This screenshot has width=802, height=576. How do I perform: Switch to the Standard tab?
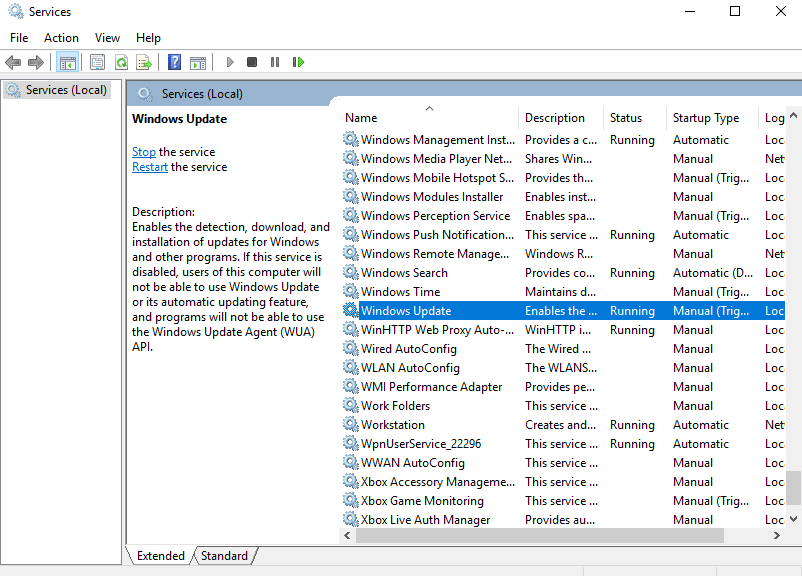point(224,556)
